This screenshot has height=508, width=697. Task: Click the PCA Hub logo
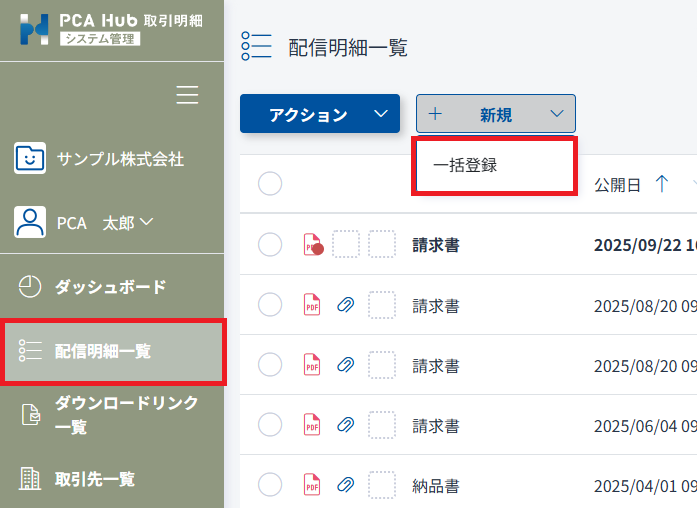[34, 29]
